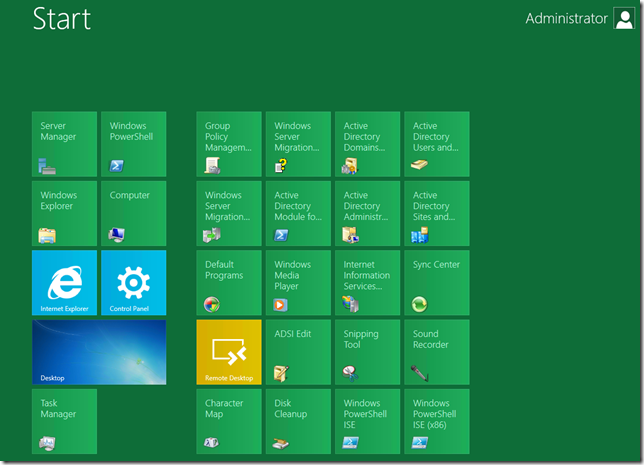
Task: Launch the Windows PowerShell tile
Action: [x=133, y=144]
